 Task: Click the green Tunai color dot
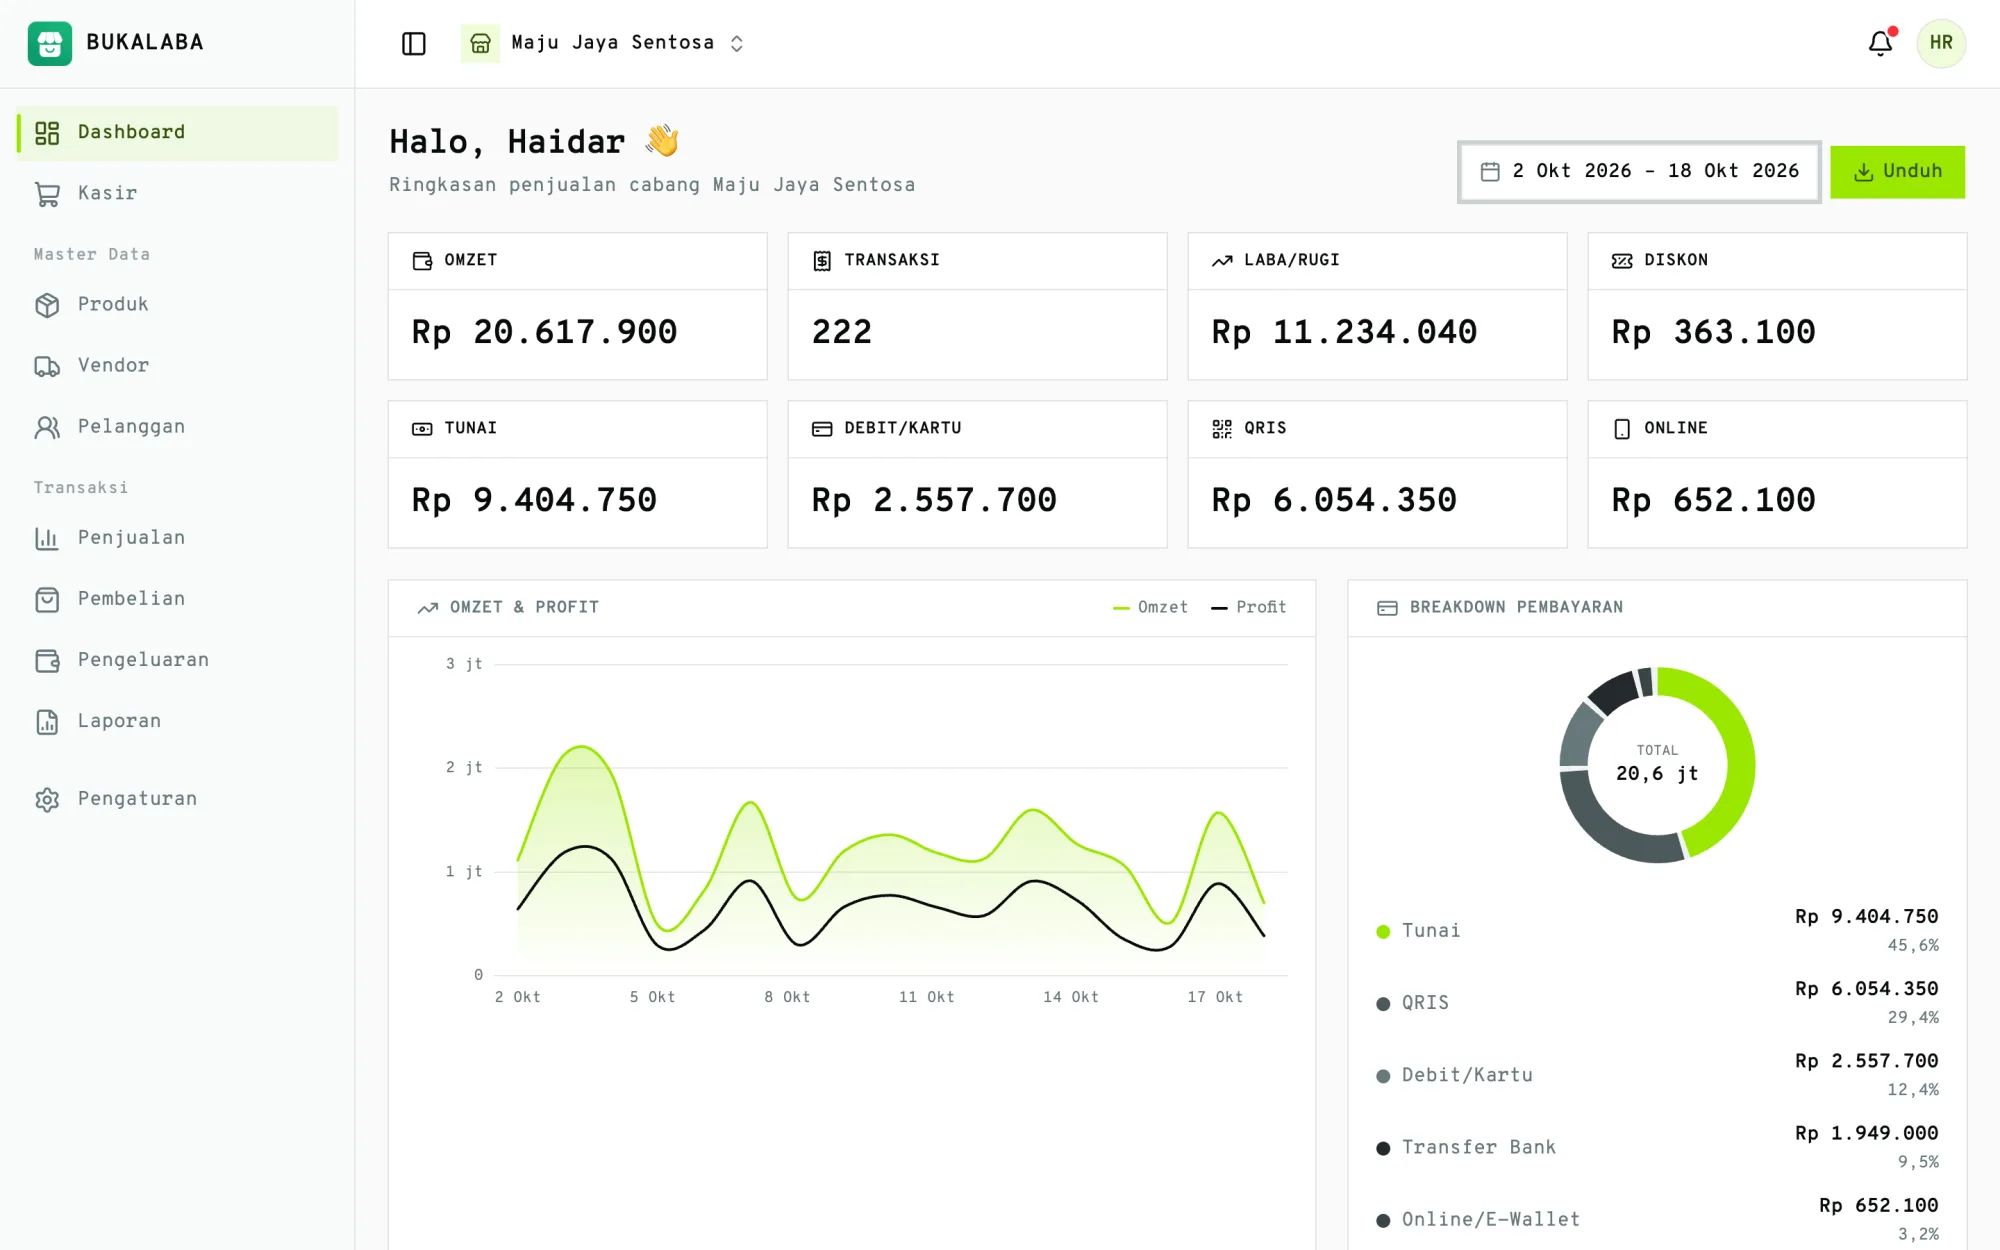tap(1383, 932)
